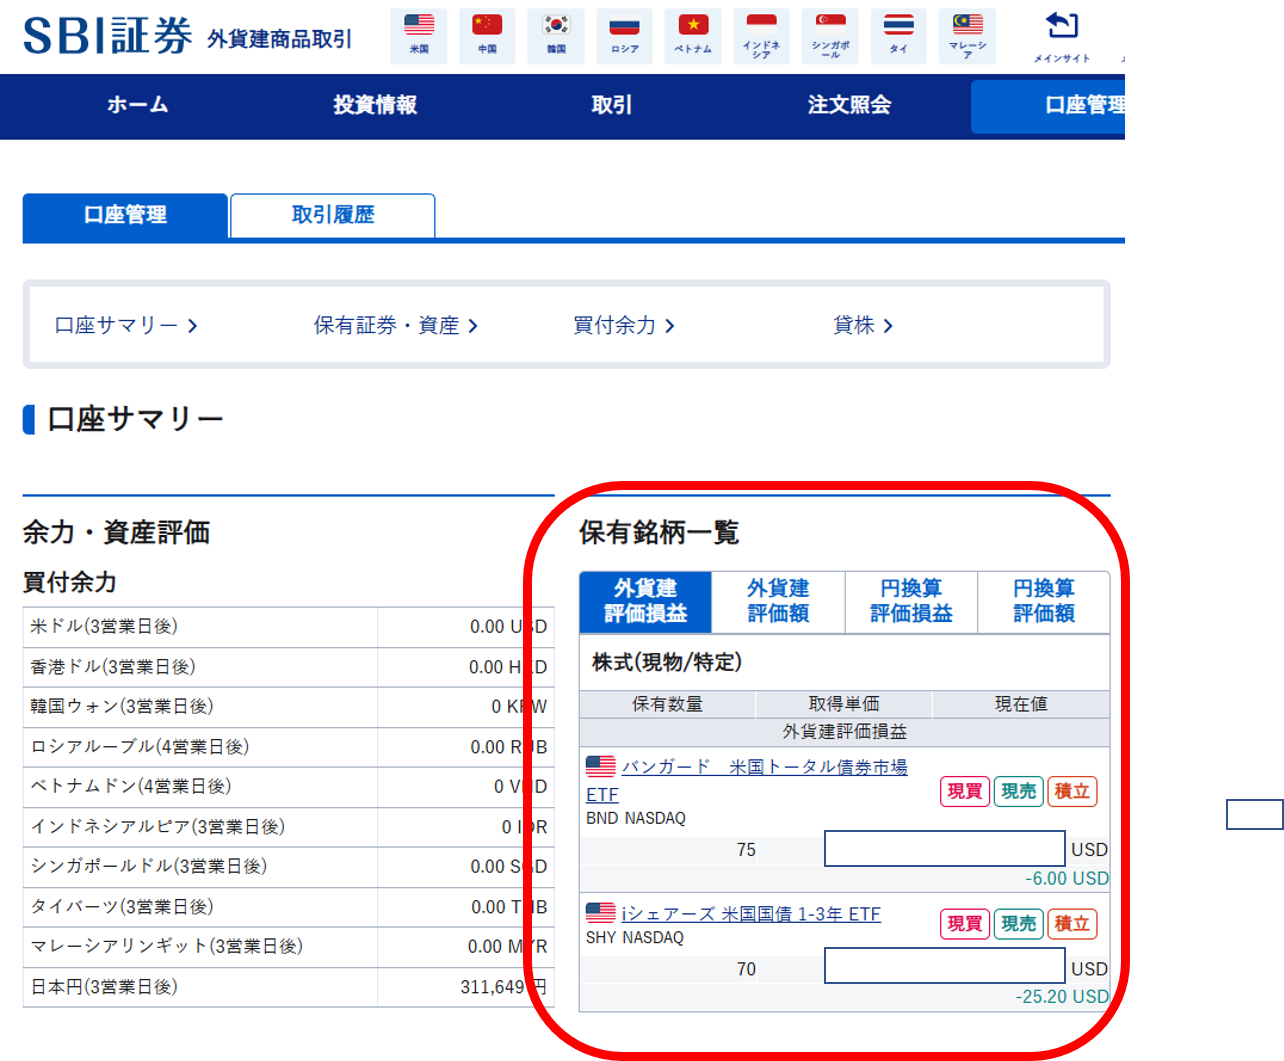The image size is (1284, 1061).
Task: Jump to 保有証券・資産 section link
Action: click(x=396, y=325)
